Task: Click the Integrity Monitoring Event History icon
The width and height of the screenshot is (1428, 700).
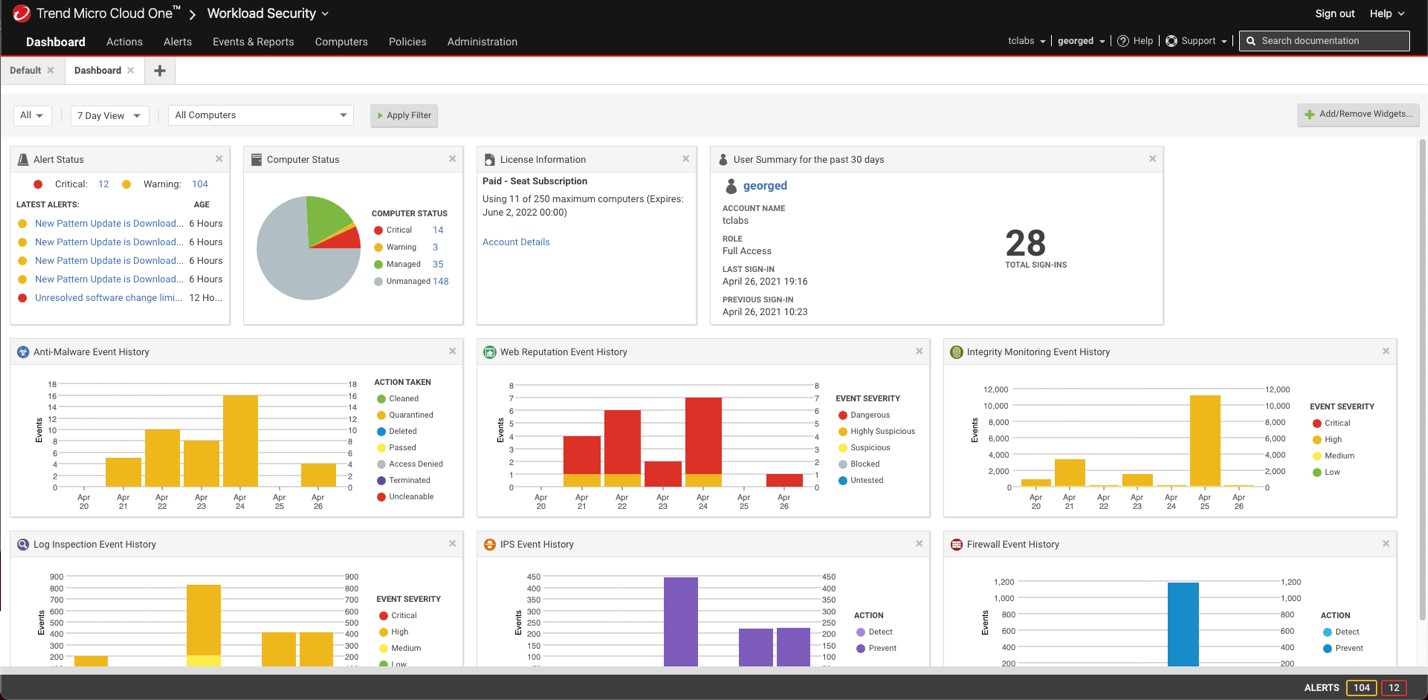Action: (x=956, y=352)
